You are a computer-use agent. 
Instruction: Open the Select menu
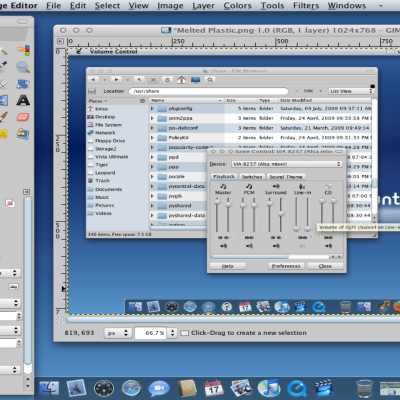pos(107,6)
